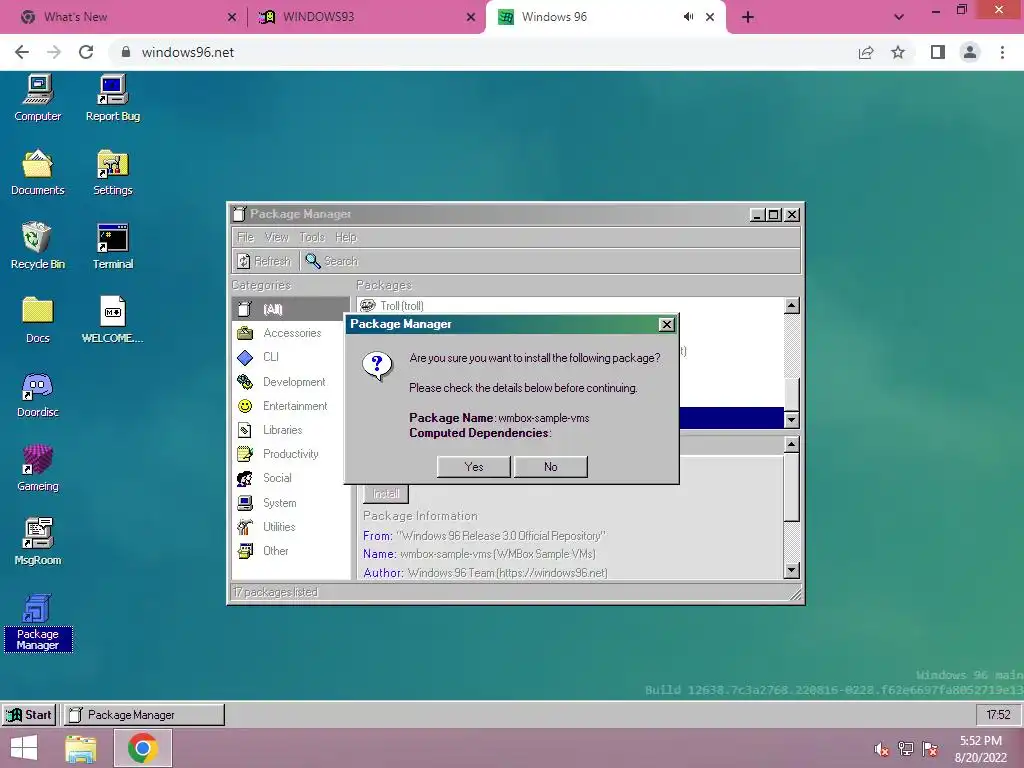Select the Productivity category
The width and height of the screenshot is (1024, 768).
click(291, 454)
